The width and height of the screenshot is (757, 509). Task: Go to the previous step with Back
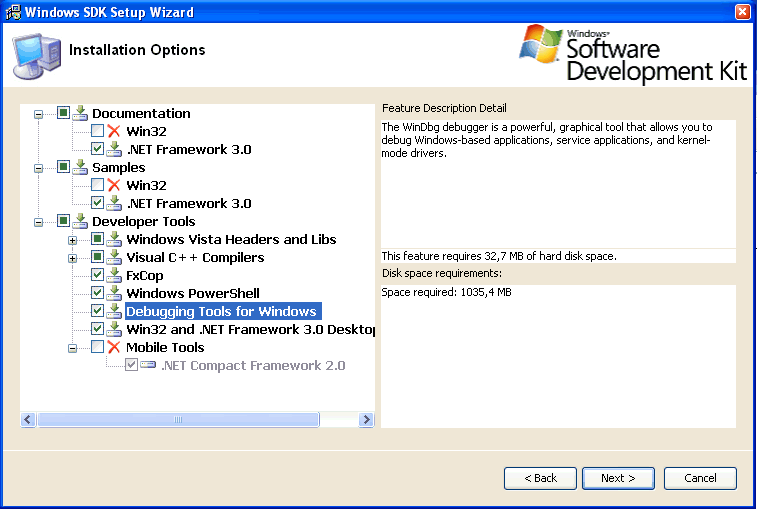pyautogui.click(x=540, y=478)
